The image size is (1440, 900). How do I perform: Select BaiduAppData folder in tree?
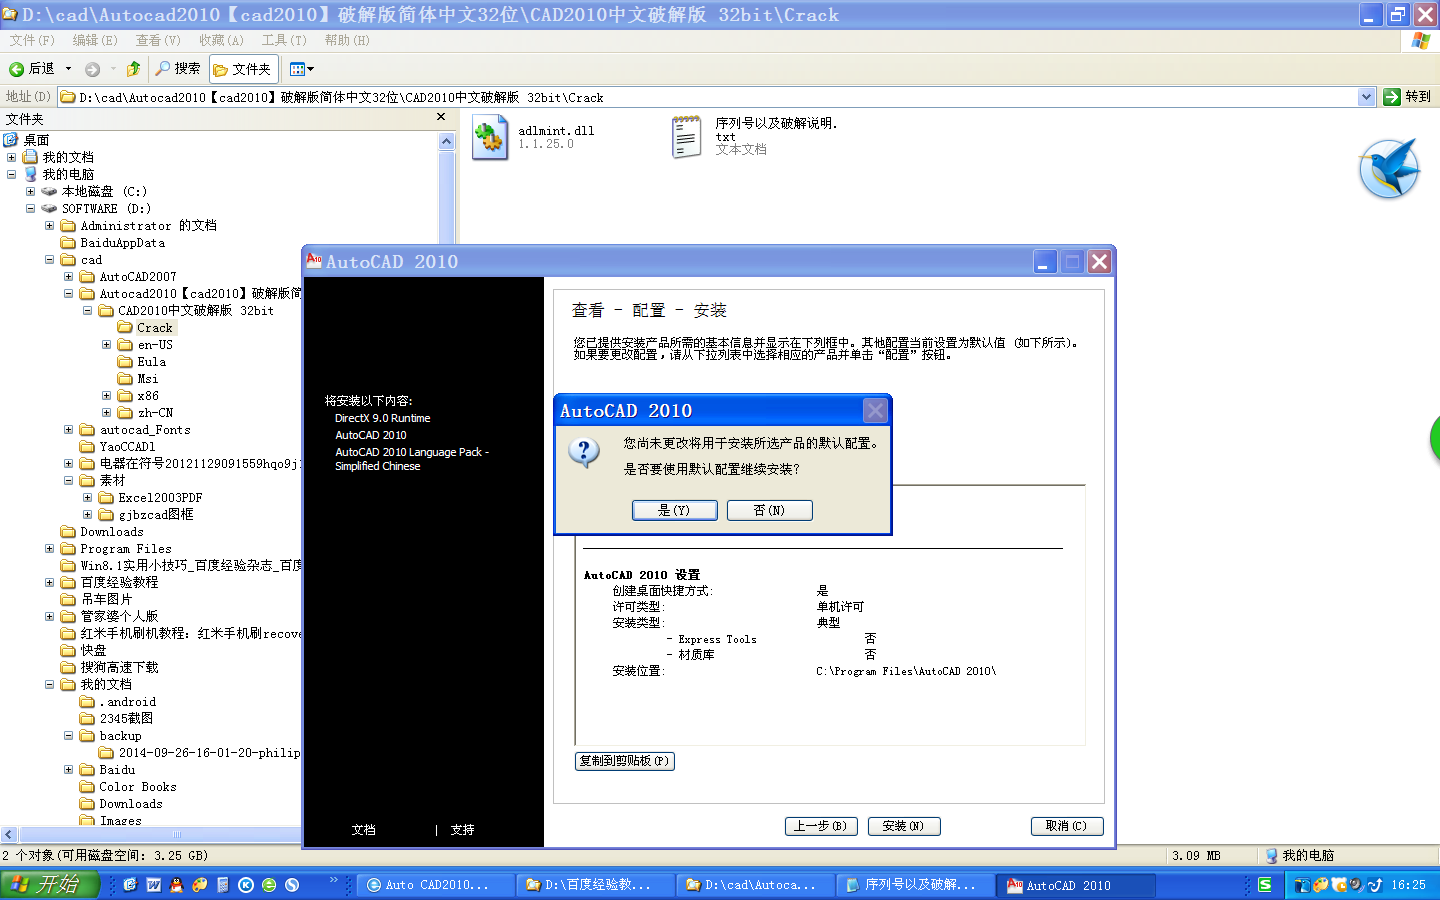122,242
